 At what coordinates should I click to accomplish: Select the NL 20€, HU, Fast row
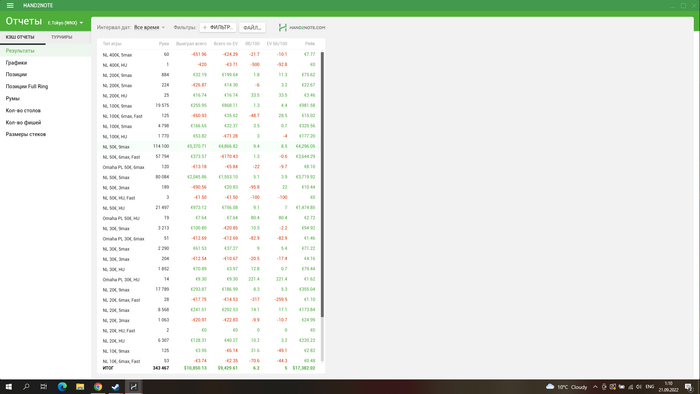tap(209, 331)
